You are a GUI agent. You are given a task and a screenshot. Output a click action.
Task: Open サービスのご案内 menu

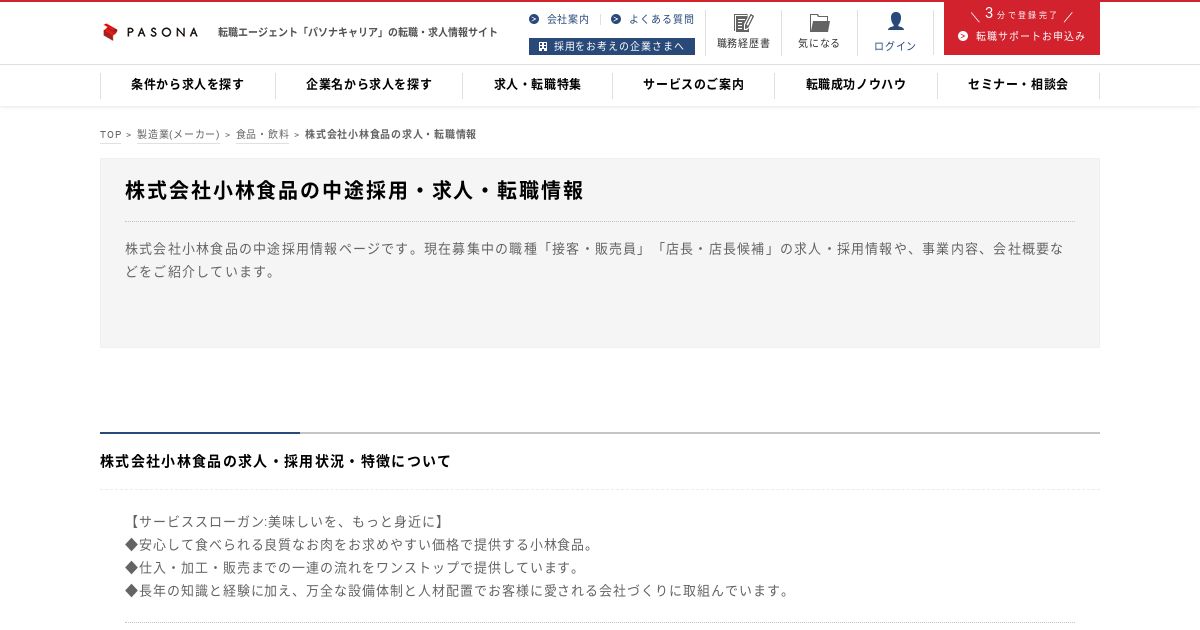(x=693, y=85)
